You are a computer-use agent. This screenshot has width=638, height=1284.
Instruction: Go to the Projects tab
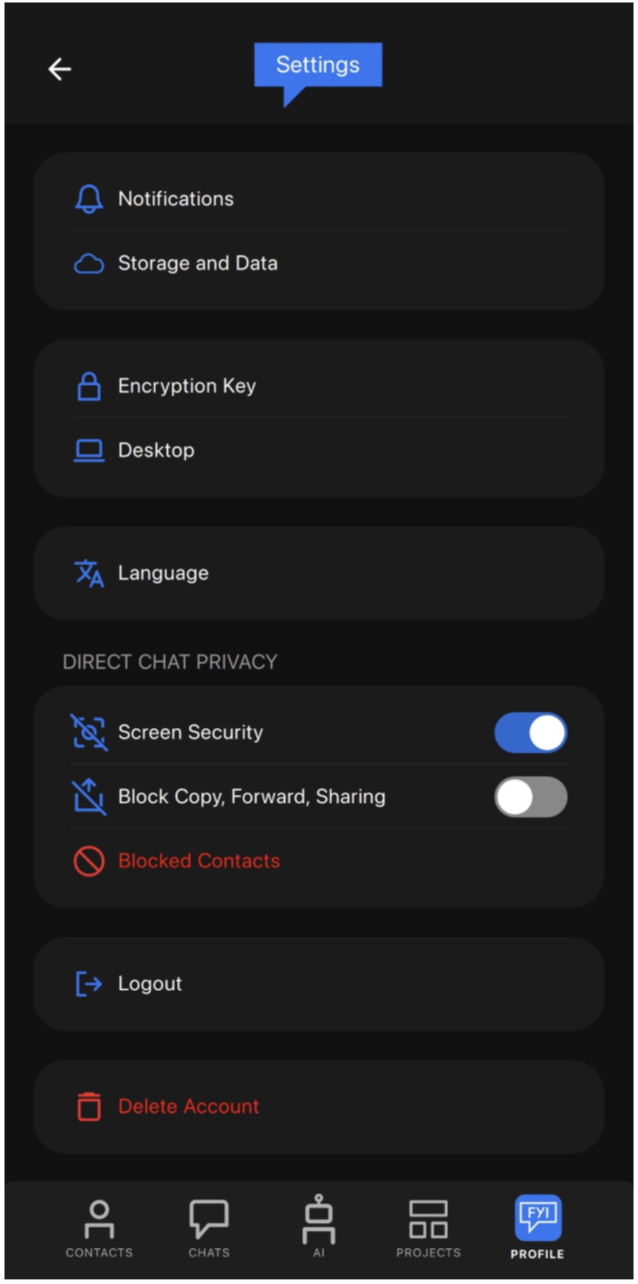[x=428, y=1229]
